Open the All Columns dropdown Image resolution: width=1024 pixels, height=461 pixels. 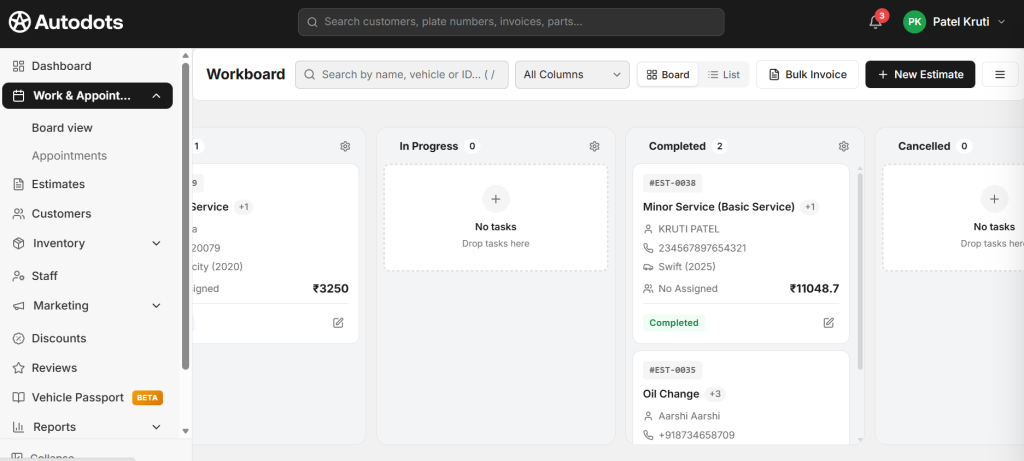(x=572, y=75)
